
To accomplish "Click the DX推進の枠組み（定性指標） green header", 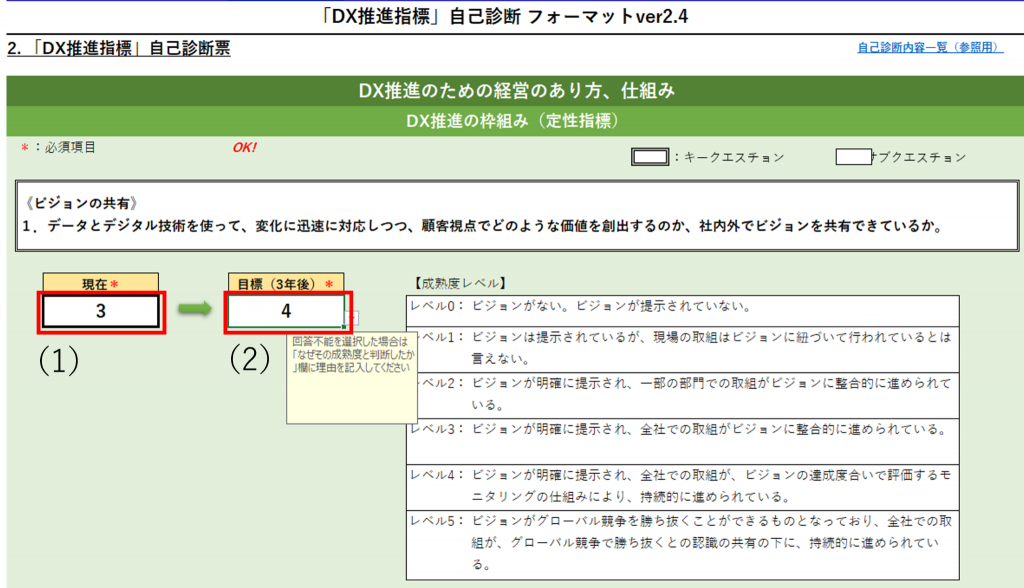I will click(512, 121).
